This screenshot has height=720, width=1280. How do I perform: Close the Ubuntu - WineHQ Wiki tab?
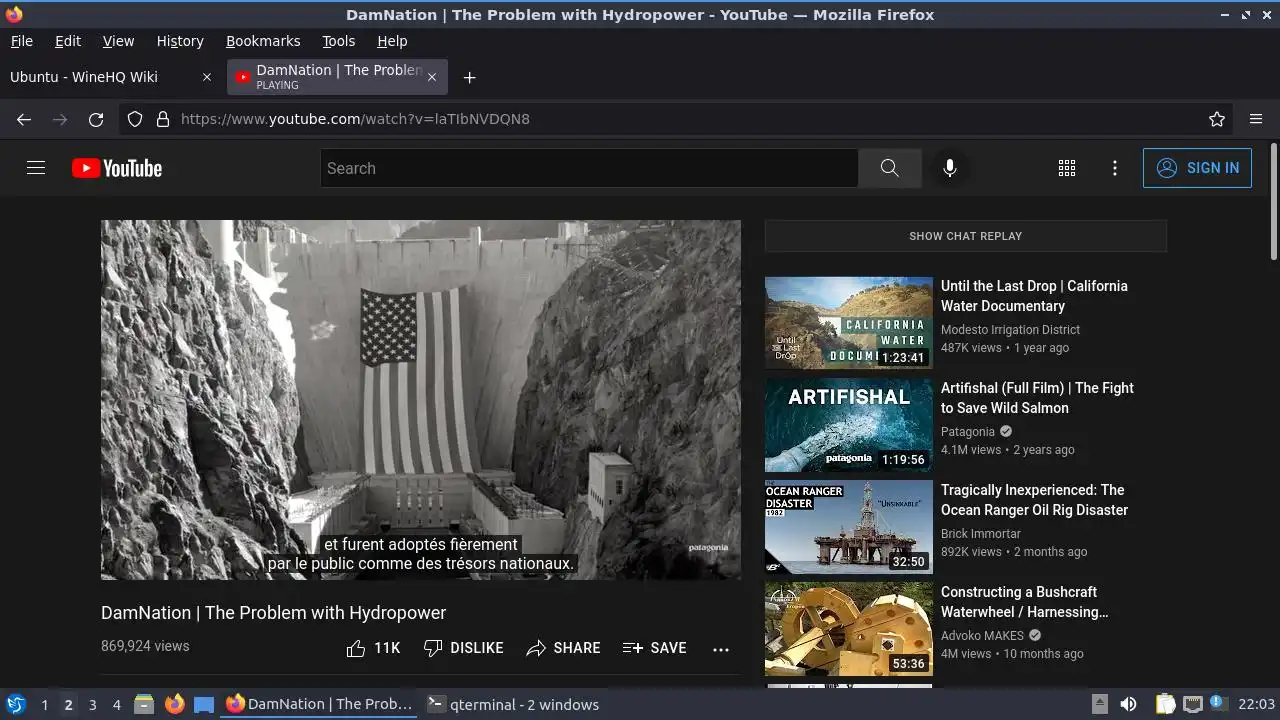(x=207, y=77)
